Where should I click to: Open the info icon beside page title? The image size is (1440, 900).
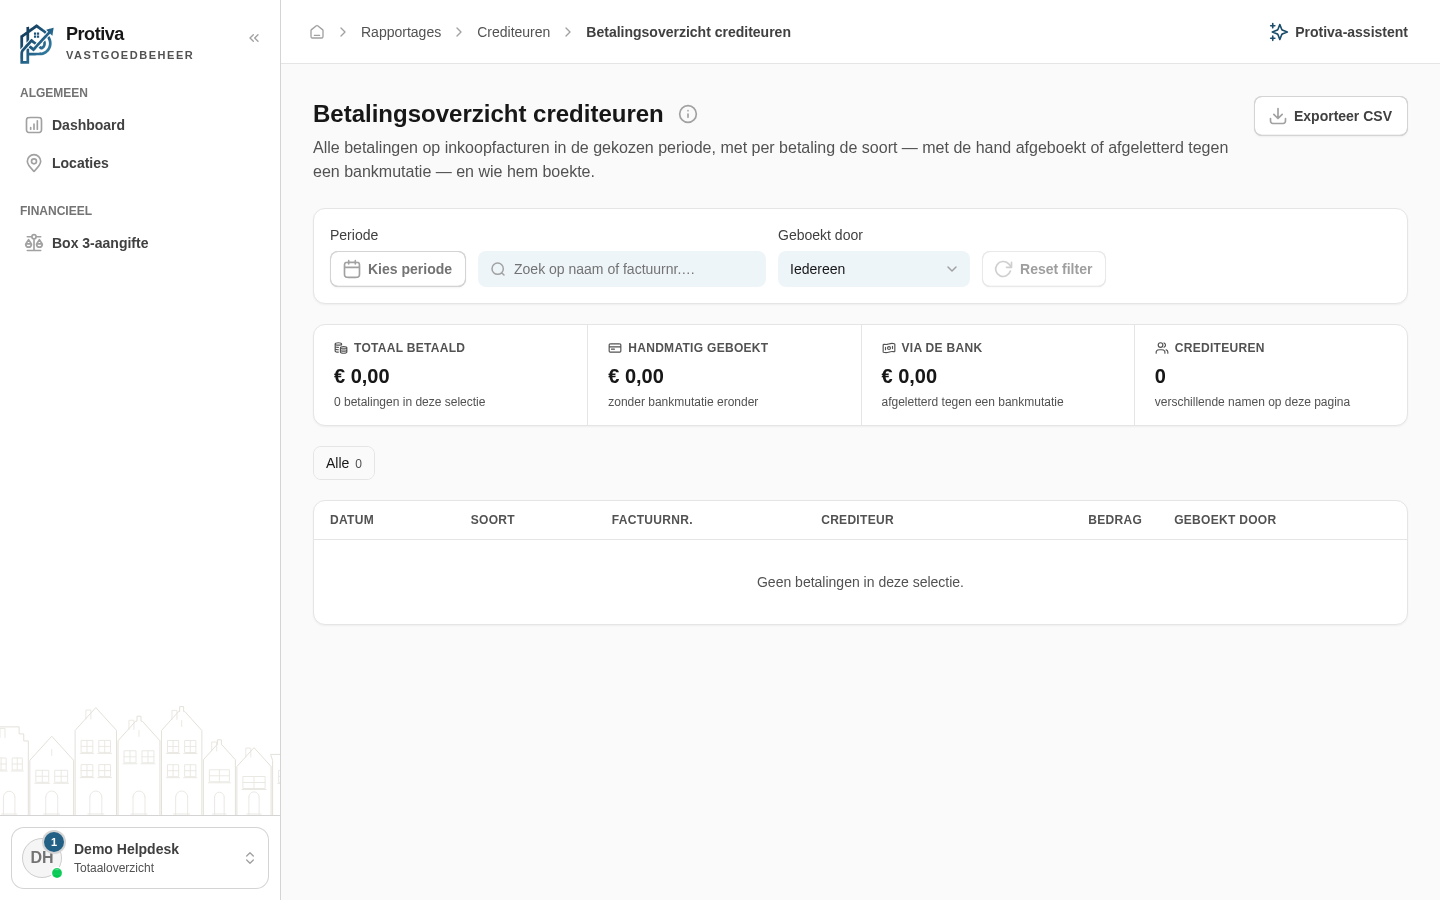[x=688, y=114]
